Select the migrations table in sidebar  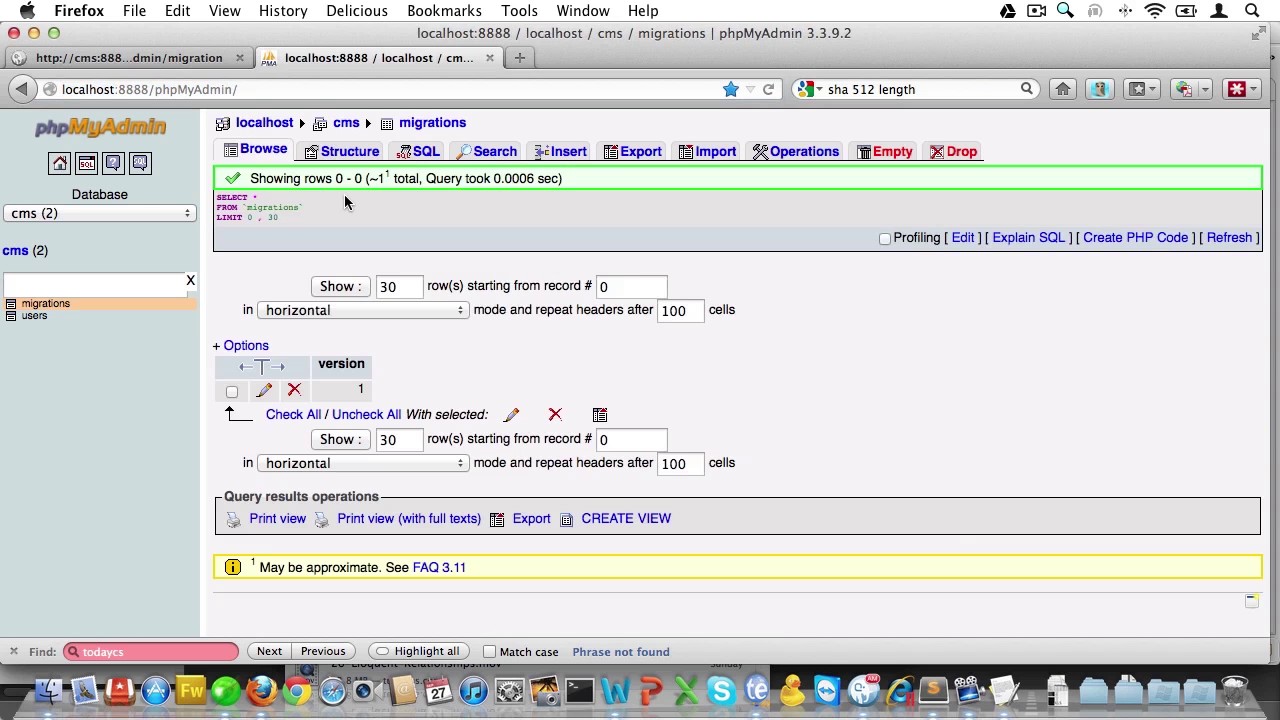[x=45, y=304]
